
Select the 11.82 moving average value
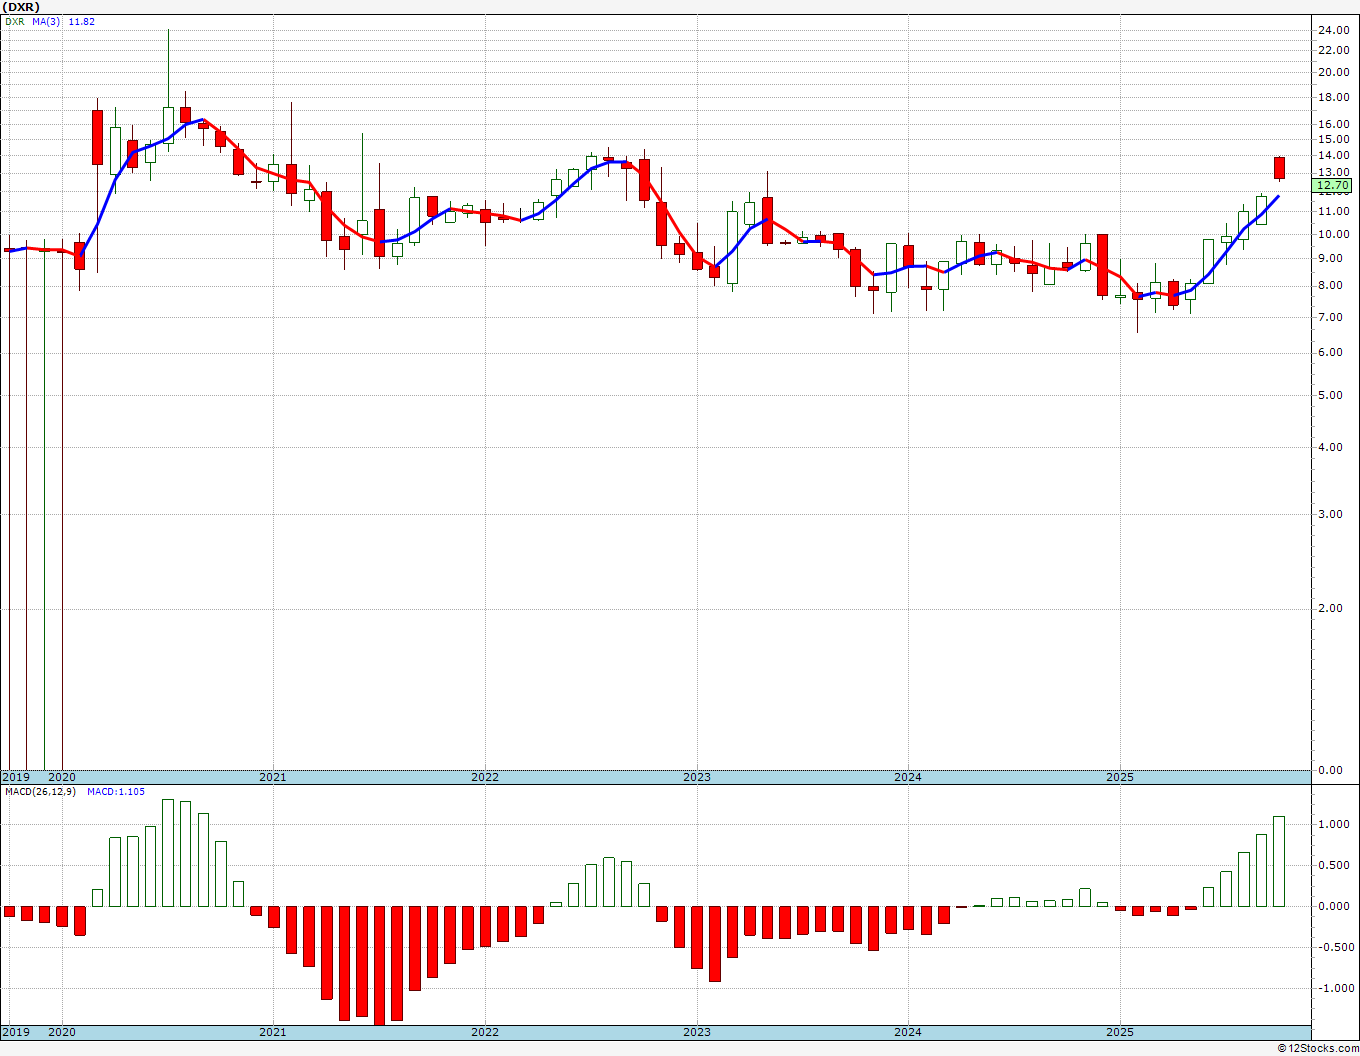pyautogui.click(x=81, y=21)
